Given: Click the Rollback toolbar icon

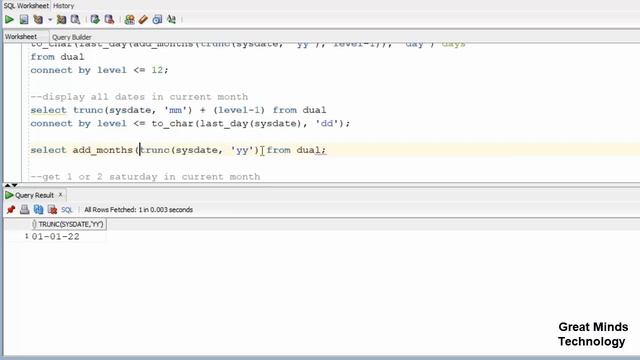Looking at the screenshot, I should click(x=109, y=19).
